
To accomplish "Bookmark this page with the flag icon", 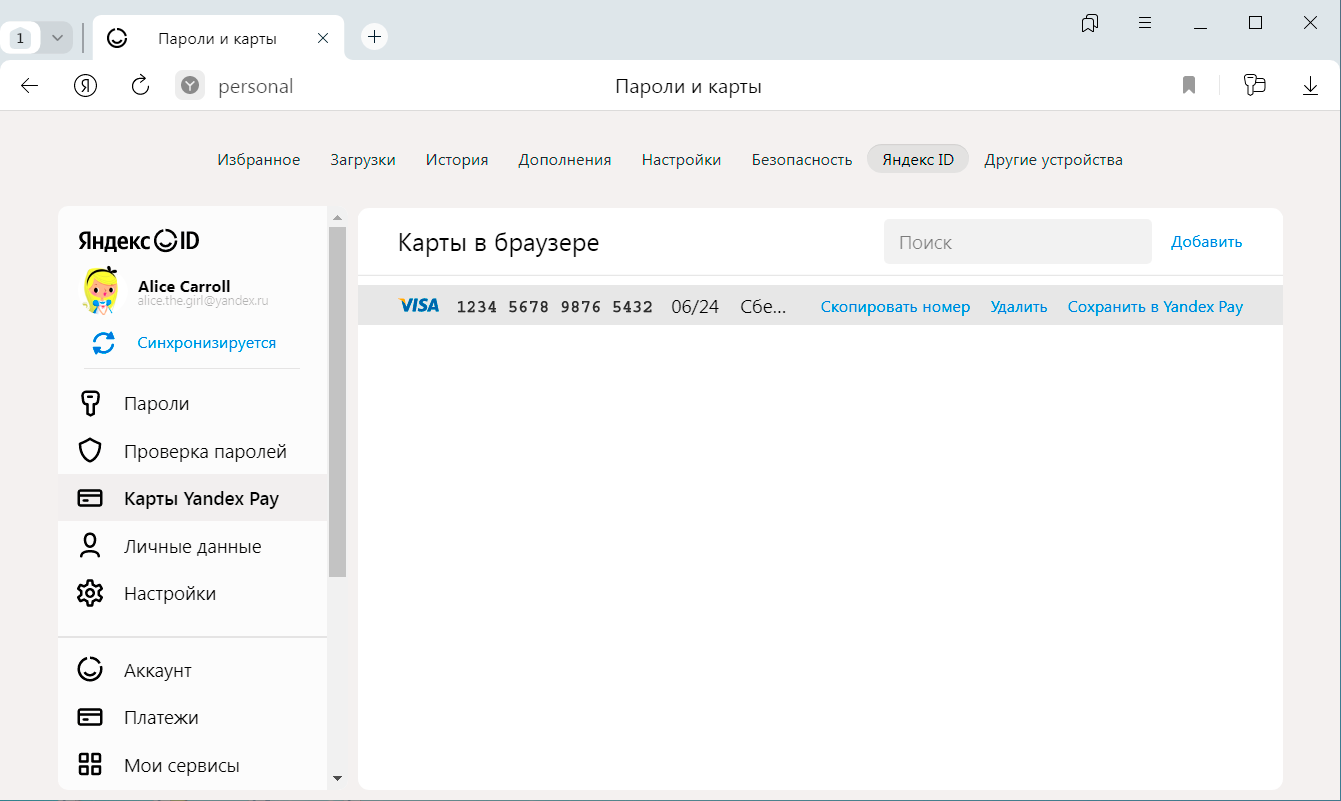I will coord(1189,86).
